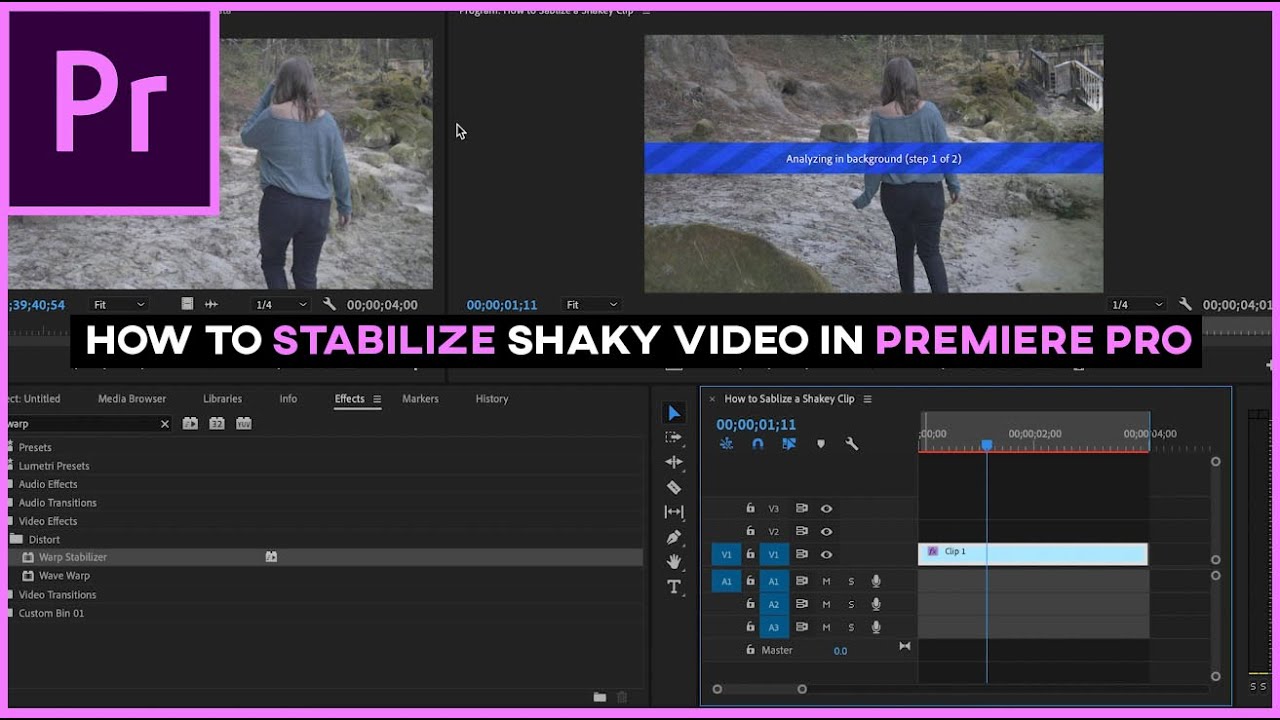Add a marker in timeline
Image resolution: width=1280 pixels, height=720 pixels.
click(821, 444)
